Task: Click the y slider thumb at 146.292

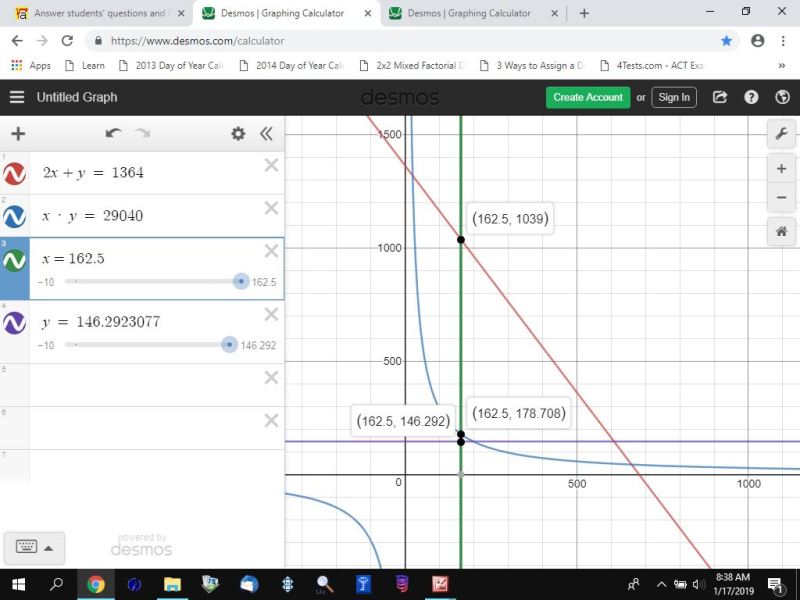Action: pyautogui.click(x=230, y=345)
